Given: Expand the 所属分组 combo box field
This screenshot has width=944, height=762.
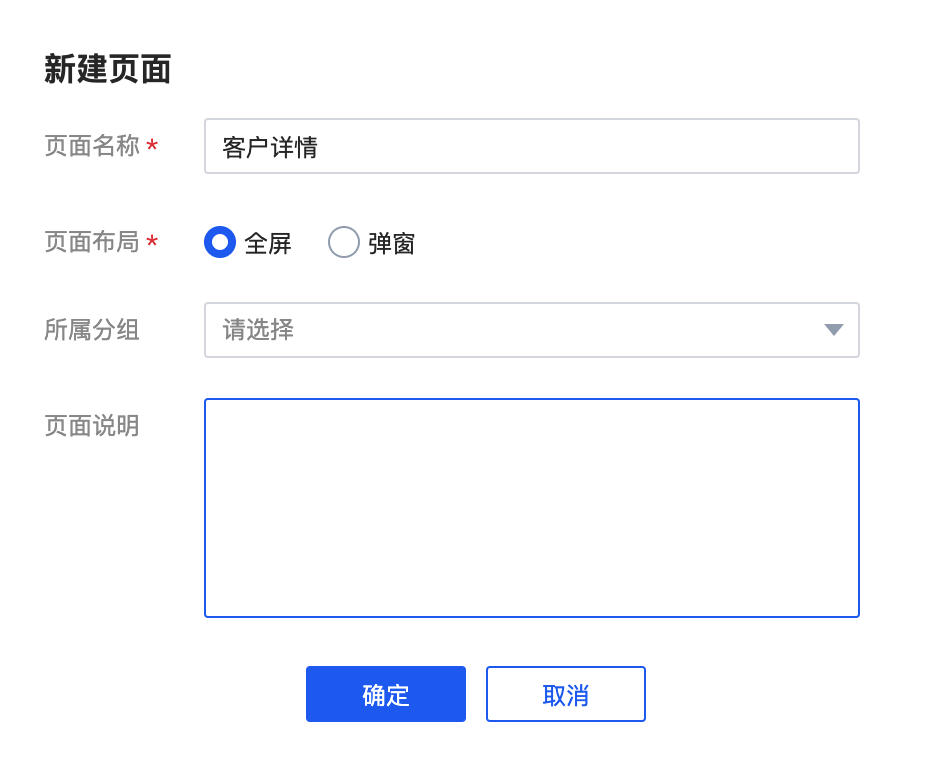Looking at the screenshot, I should (532, 330).
